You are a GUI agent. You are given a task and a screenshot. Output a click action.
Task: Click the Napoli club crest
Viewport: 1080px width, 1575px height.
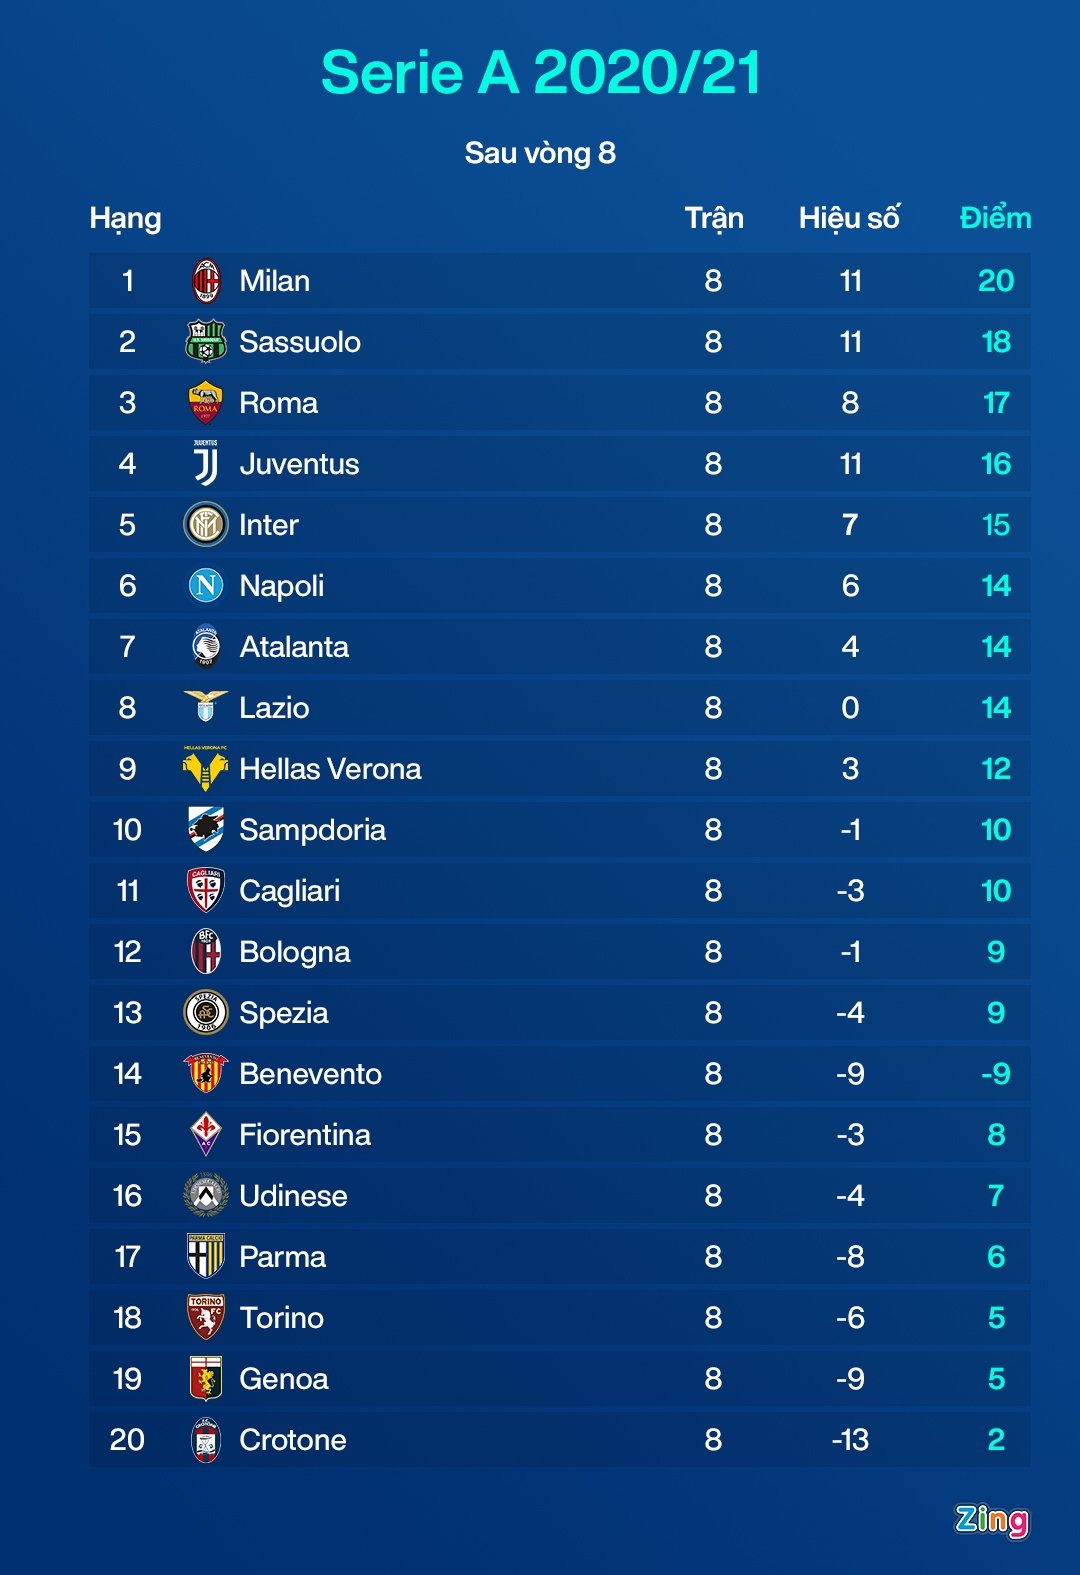pos(206,586)
